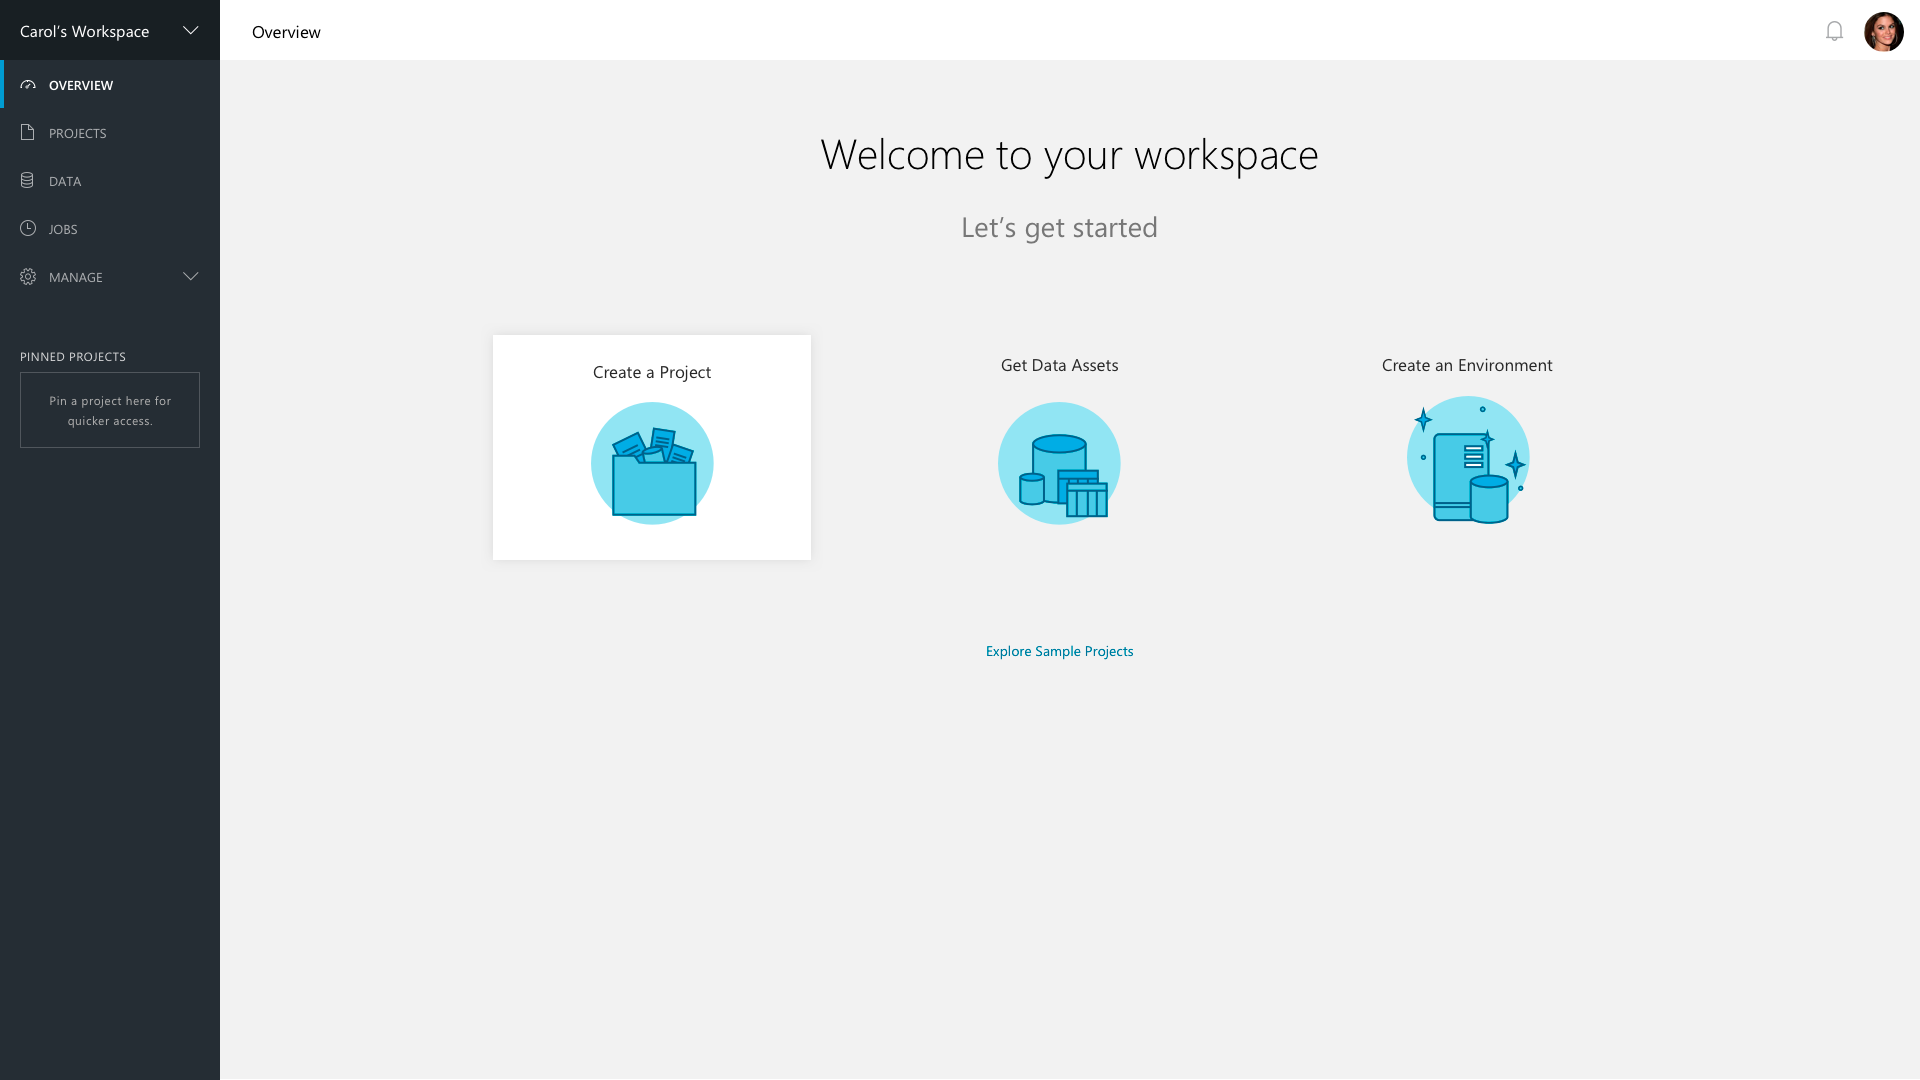Click the Jobs clock icon
The width and height of the screenshot is (1920, 1080).
(28, 229)
